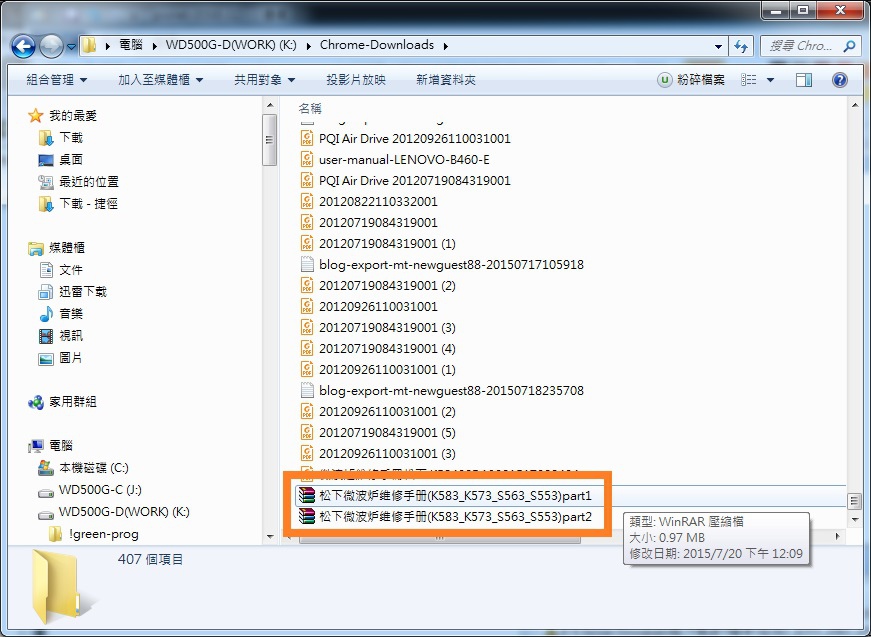Viewport: 871px width, 637px height.
Task: Open the 迅雷下載 library
Action: 83,292
